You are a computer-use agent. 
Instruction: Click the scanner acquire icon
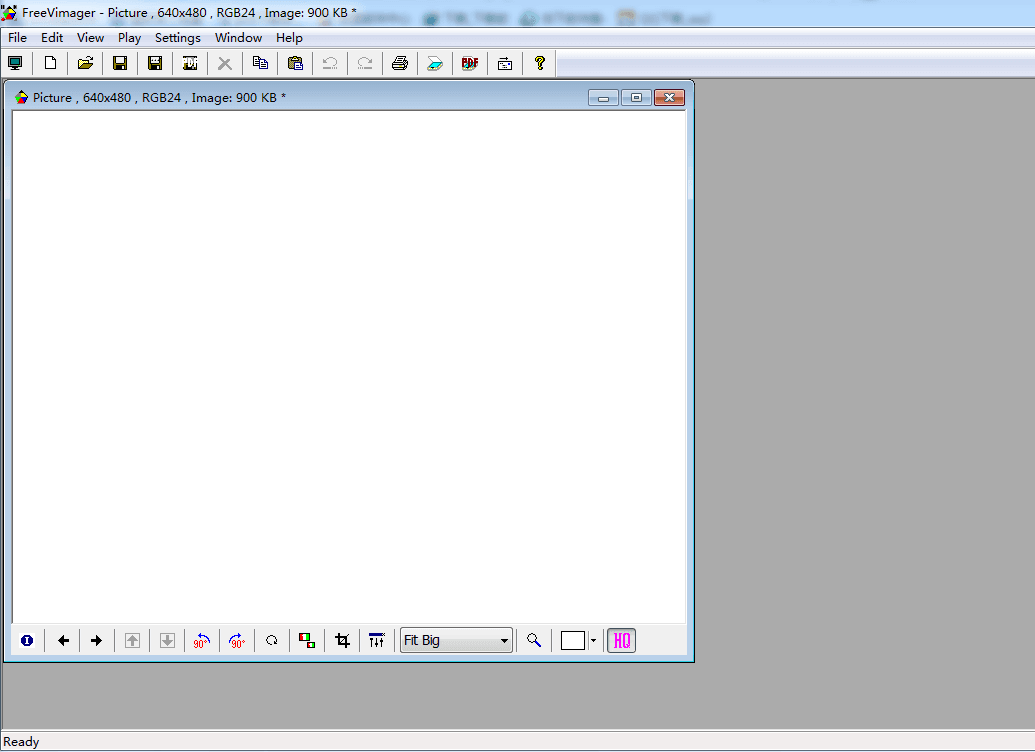coord(434,63)
